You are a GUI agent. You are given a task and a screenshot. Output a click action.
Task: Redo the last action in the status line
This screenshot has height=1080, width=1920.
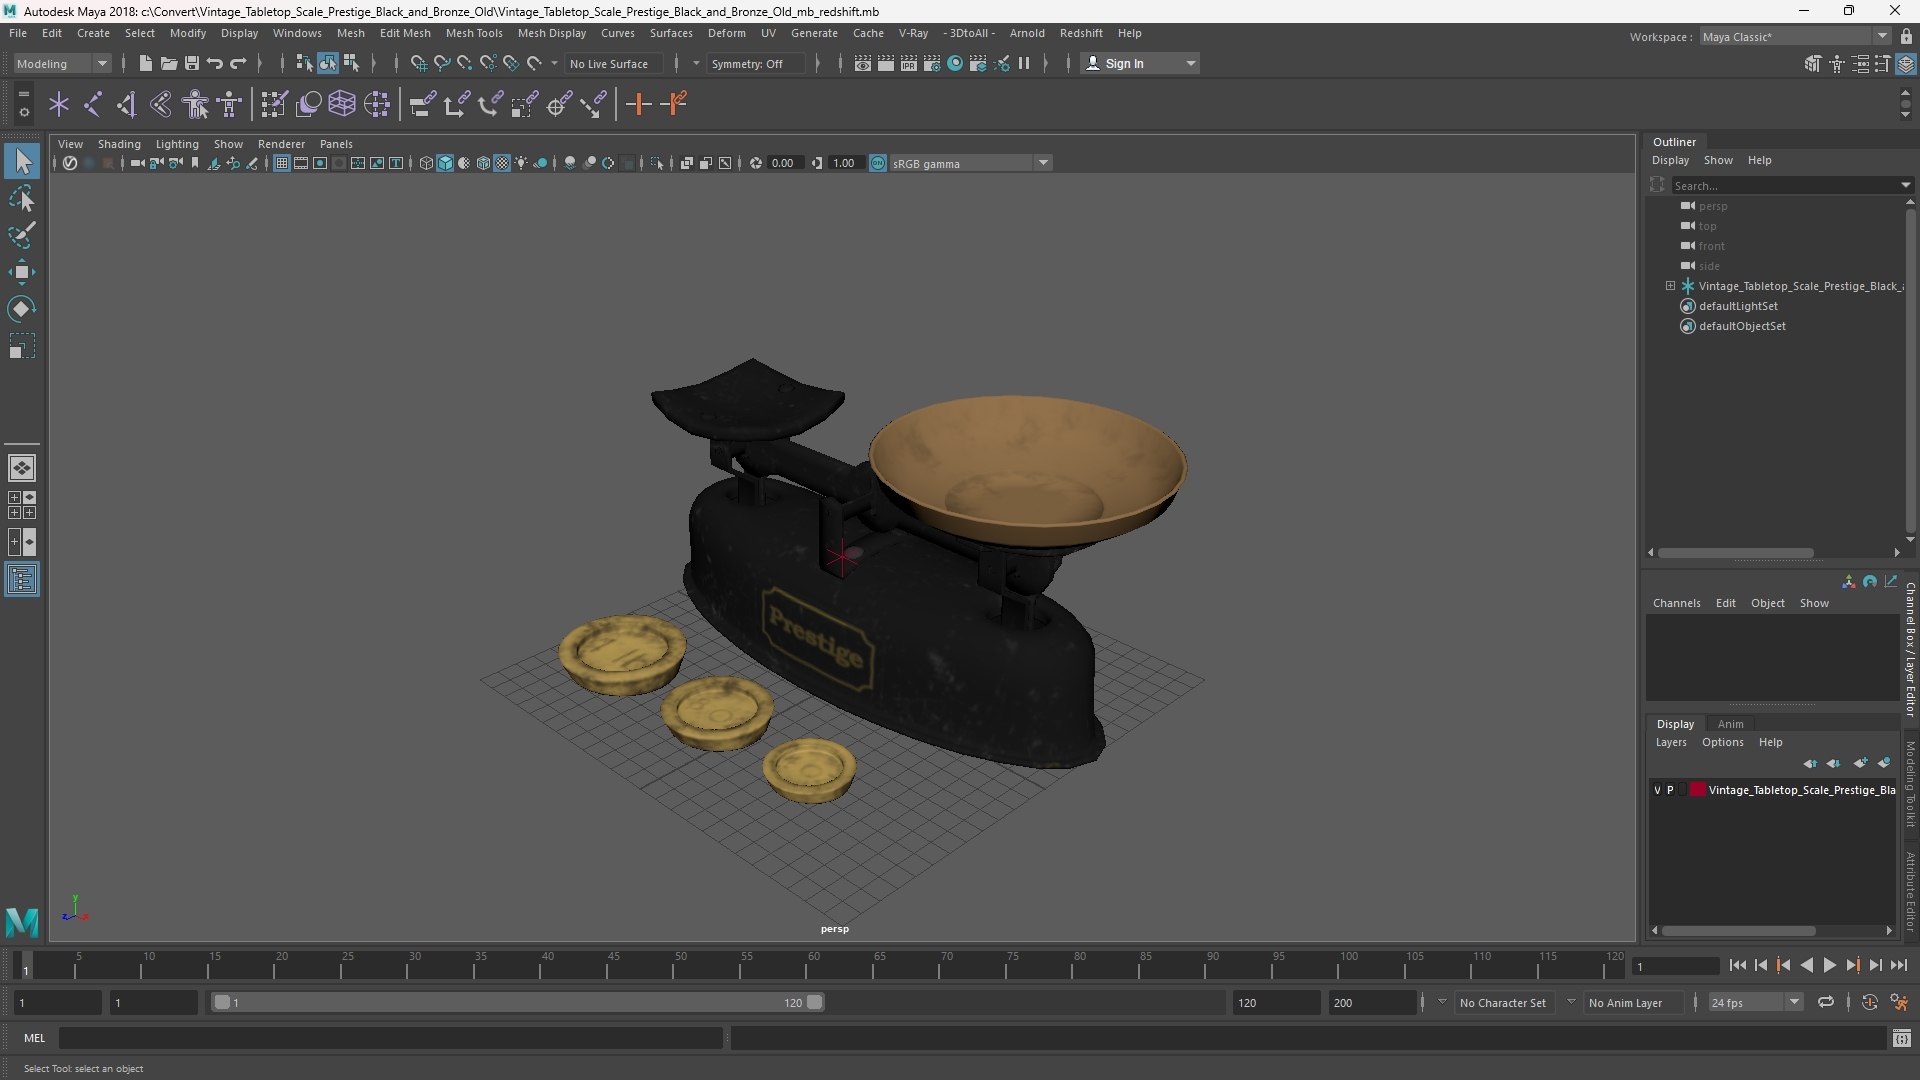[x=238, y=63]
